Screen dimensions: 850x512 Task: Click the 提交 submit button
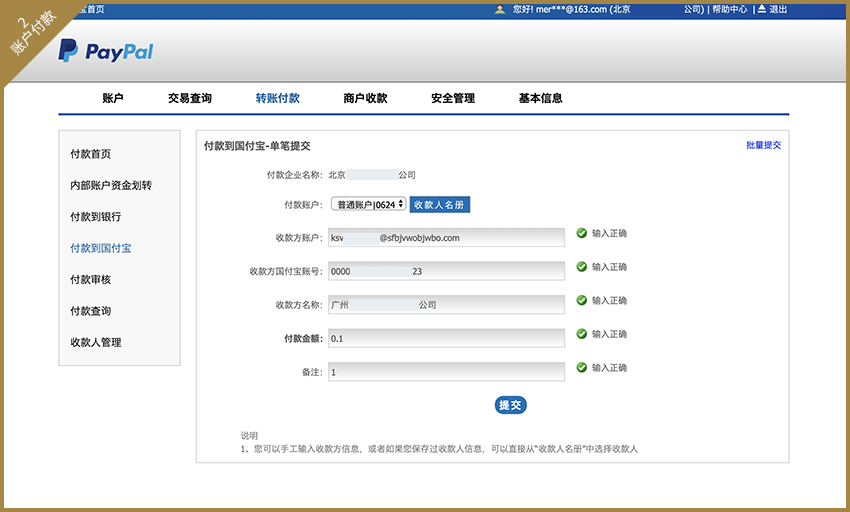coord(510,405)
